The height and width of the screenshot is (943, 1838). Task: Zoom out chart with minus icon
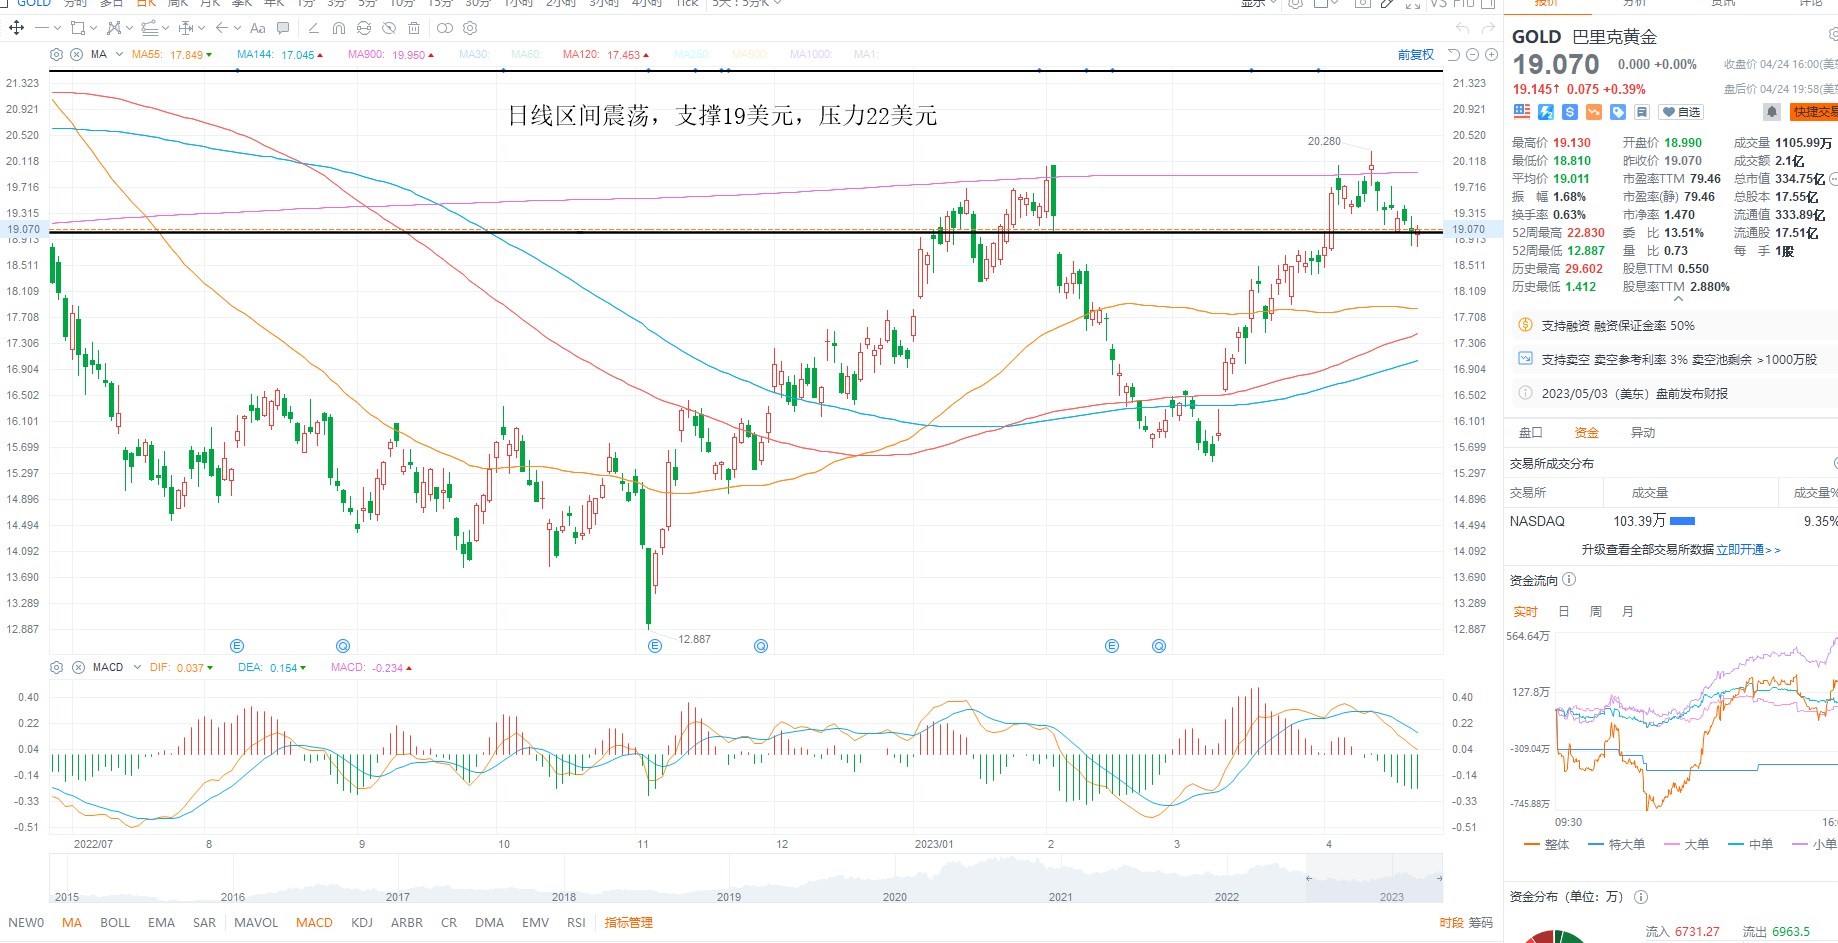click(1473, 54)
